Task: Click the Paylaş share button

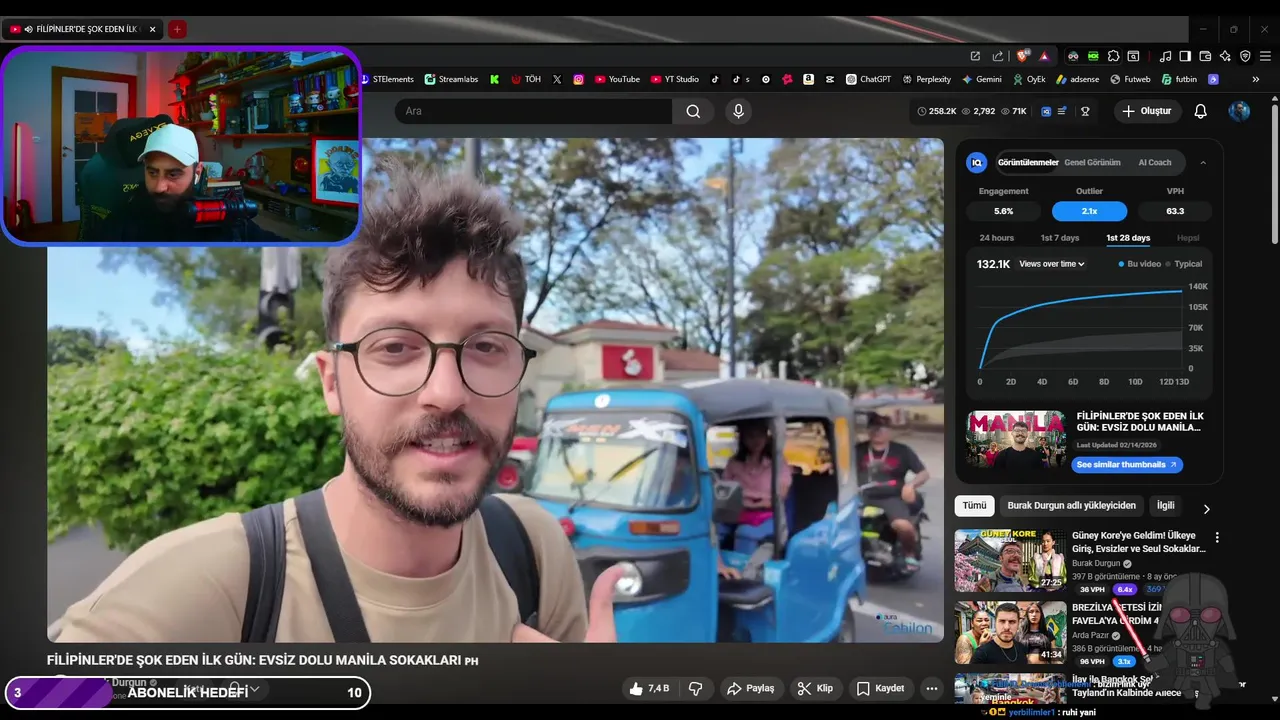Action: [x=751, y=688]
